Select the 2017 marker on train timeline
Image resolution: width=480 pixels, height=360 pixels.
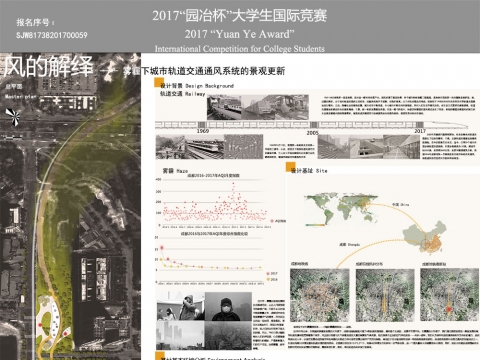(x=420, y=131)
